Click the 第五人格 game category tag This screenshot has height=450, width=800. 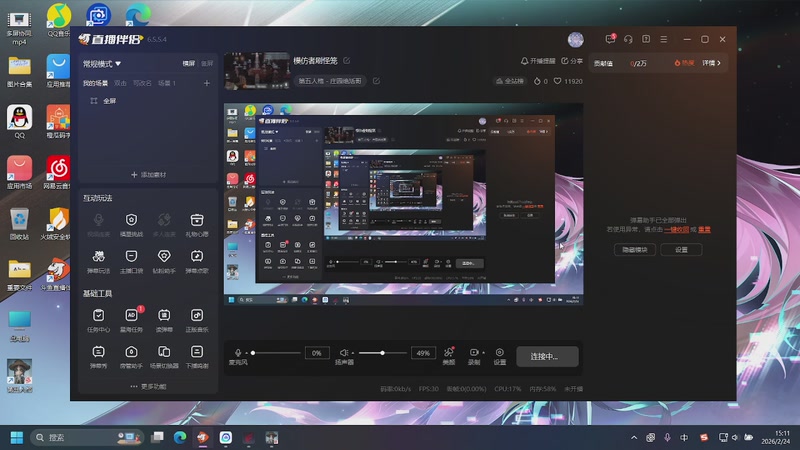[x=330, y=81]
